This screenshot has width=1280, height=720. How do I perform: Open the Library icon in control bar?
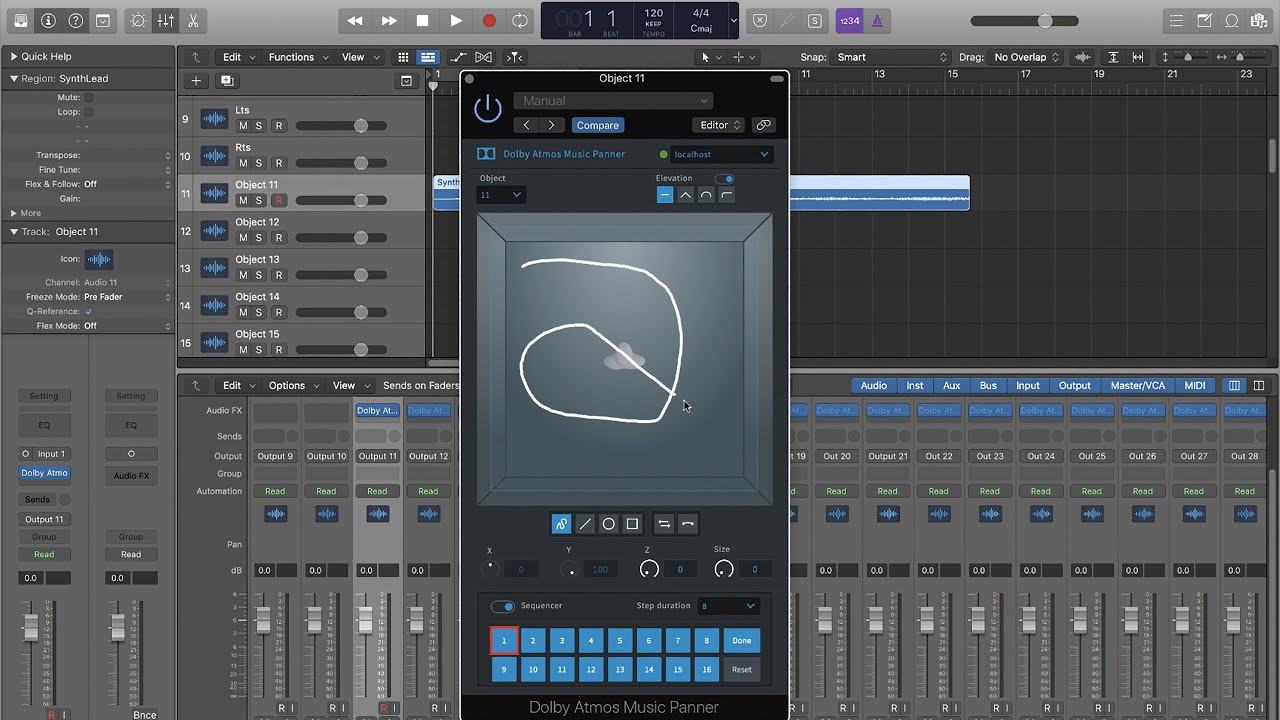(x=21, y=20)
